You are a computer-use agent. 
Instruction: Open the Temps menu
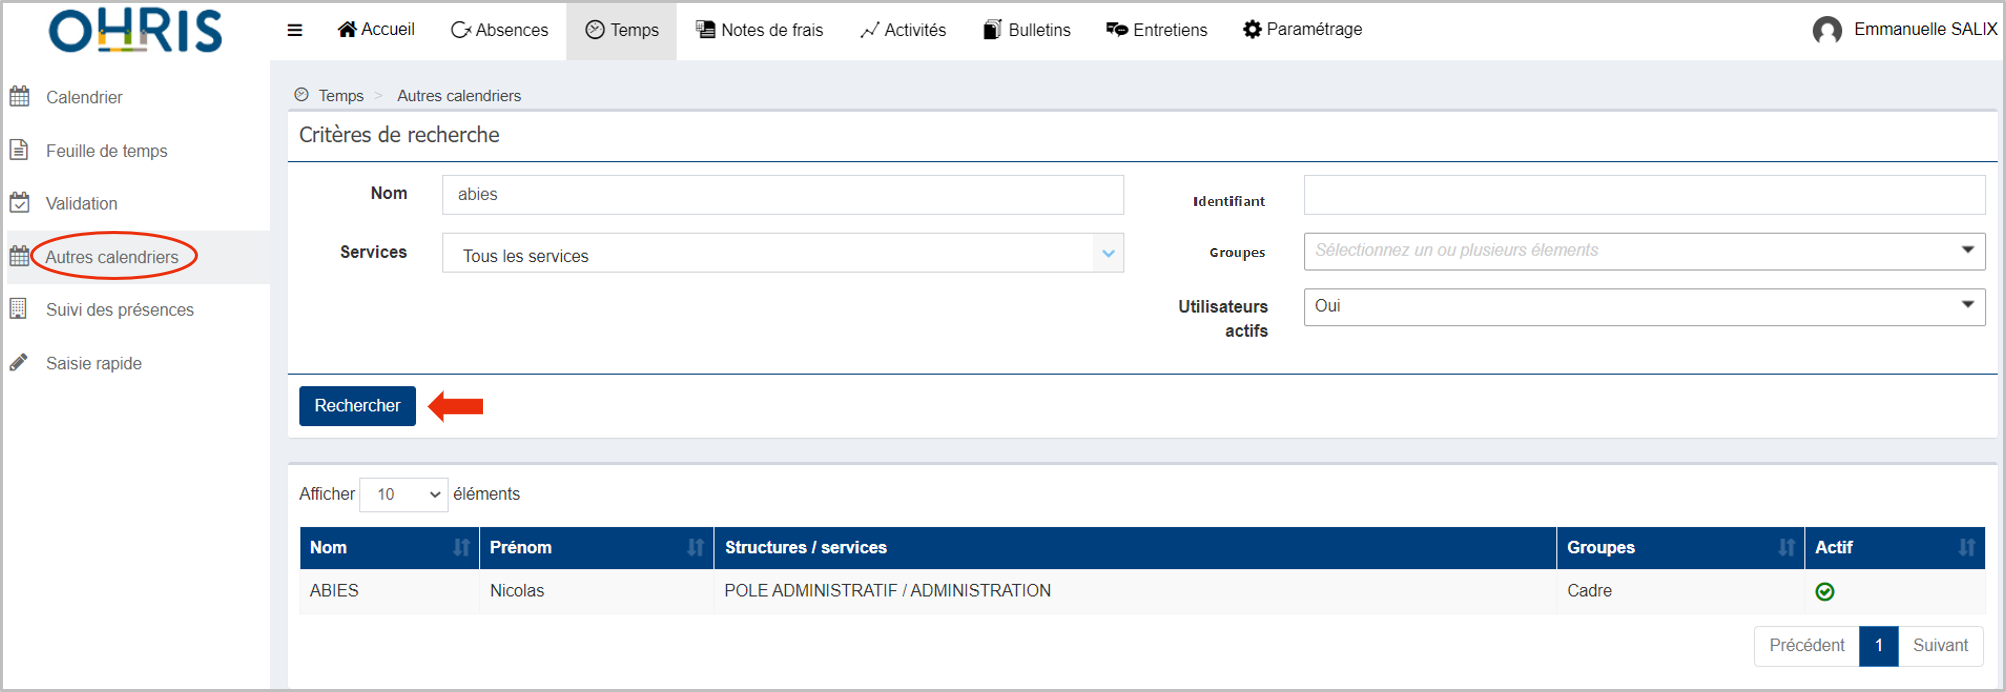[x=621, y=30]
